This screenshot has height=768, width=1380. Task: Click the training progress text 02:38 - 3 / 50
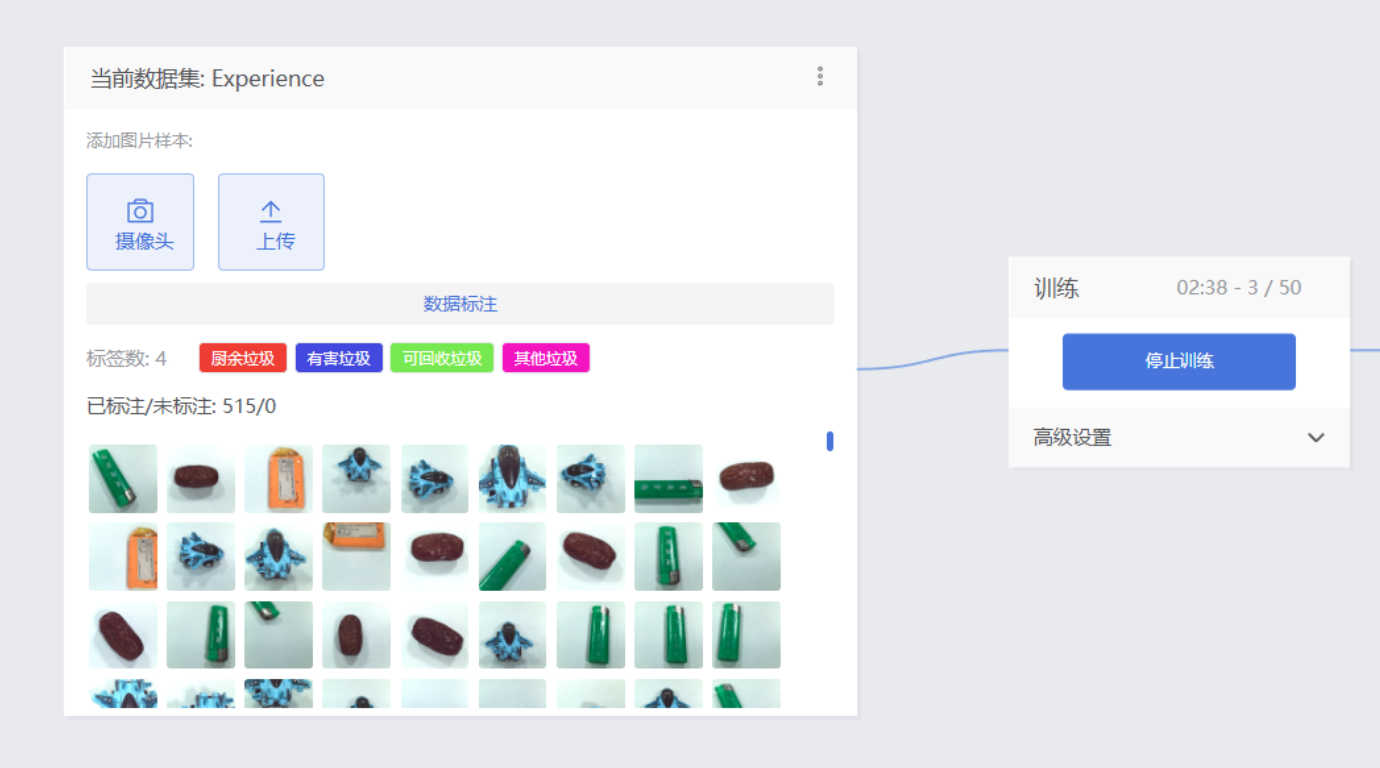click(1239, 288)
